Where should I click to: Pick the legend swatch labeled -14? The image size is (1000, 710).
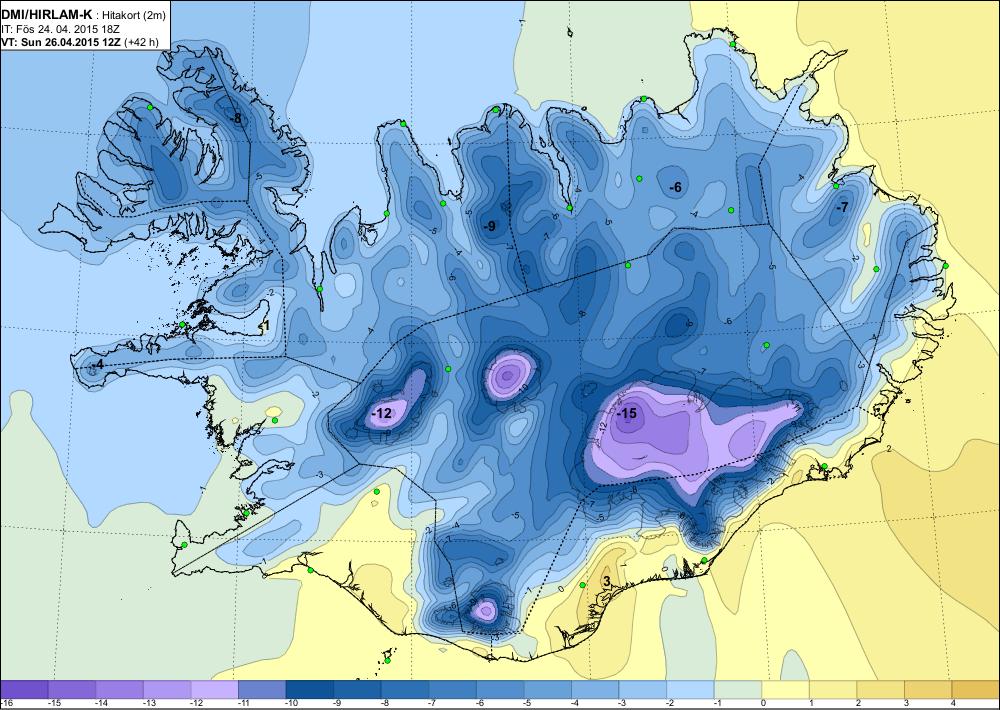pyautogui.click(x=119, y=690)
